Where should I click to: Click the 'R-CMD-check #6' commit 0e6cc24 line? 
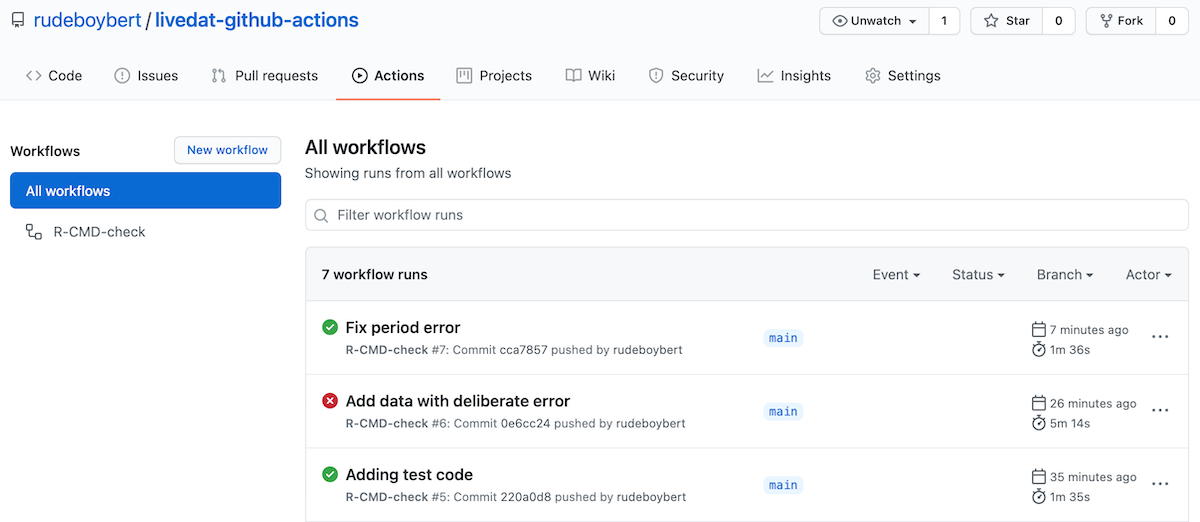[x=515, y=423]
